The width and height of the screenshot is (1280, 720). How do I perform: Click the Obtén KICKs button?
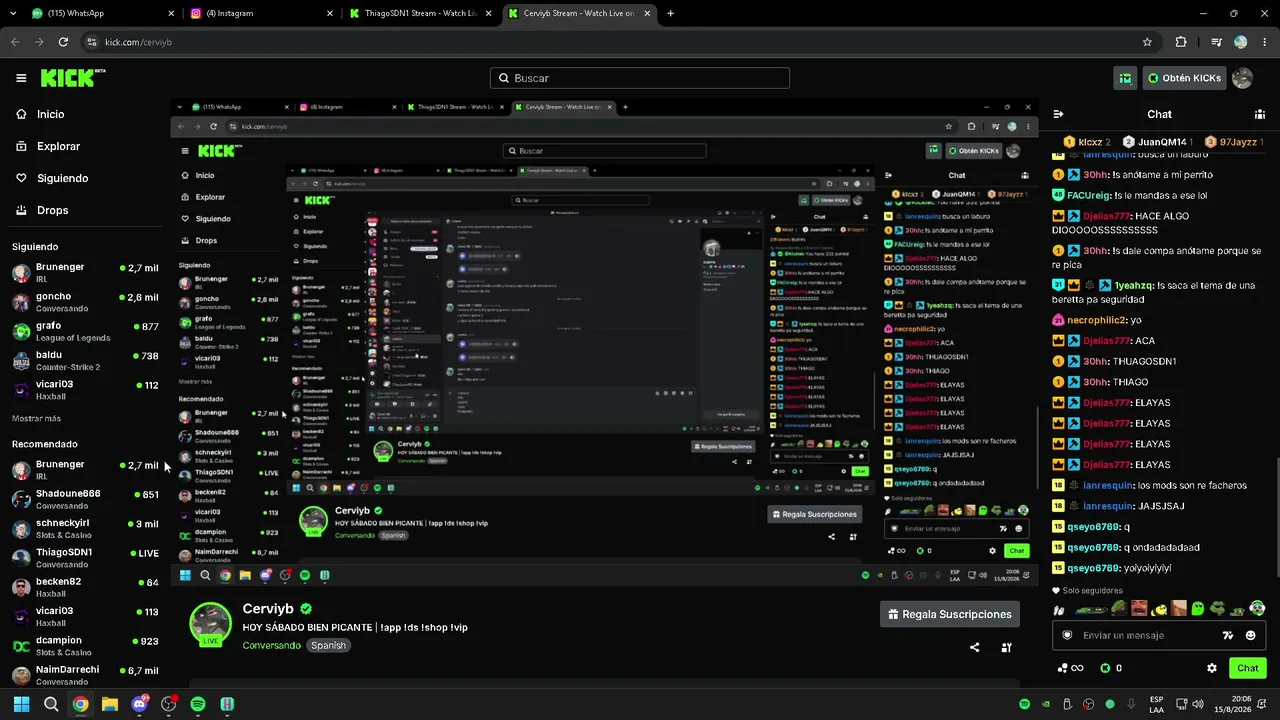click(x=1184, y=78)
